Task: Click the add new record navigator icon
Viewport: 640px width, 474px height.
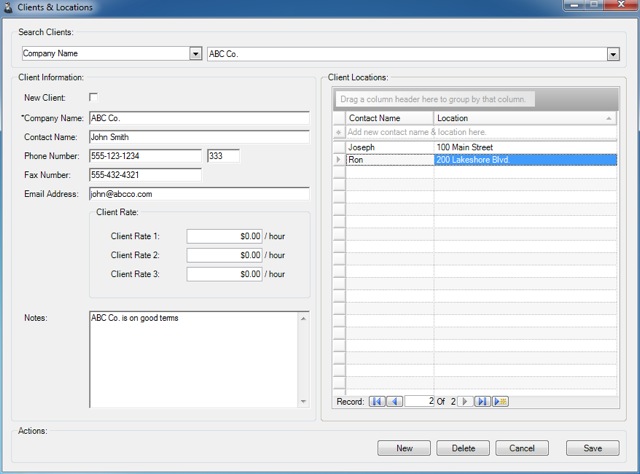Action: [x=500, y=401]
